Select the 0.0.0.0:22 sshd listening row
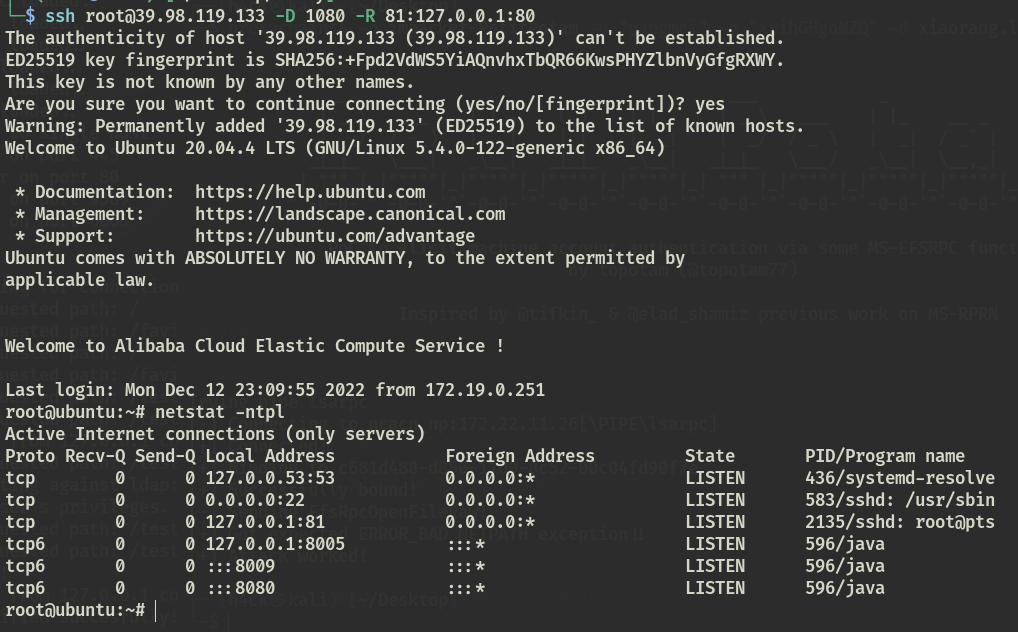Image resolution: width=1018 pixels, height=632 pixels. click(x=500, y=501)
